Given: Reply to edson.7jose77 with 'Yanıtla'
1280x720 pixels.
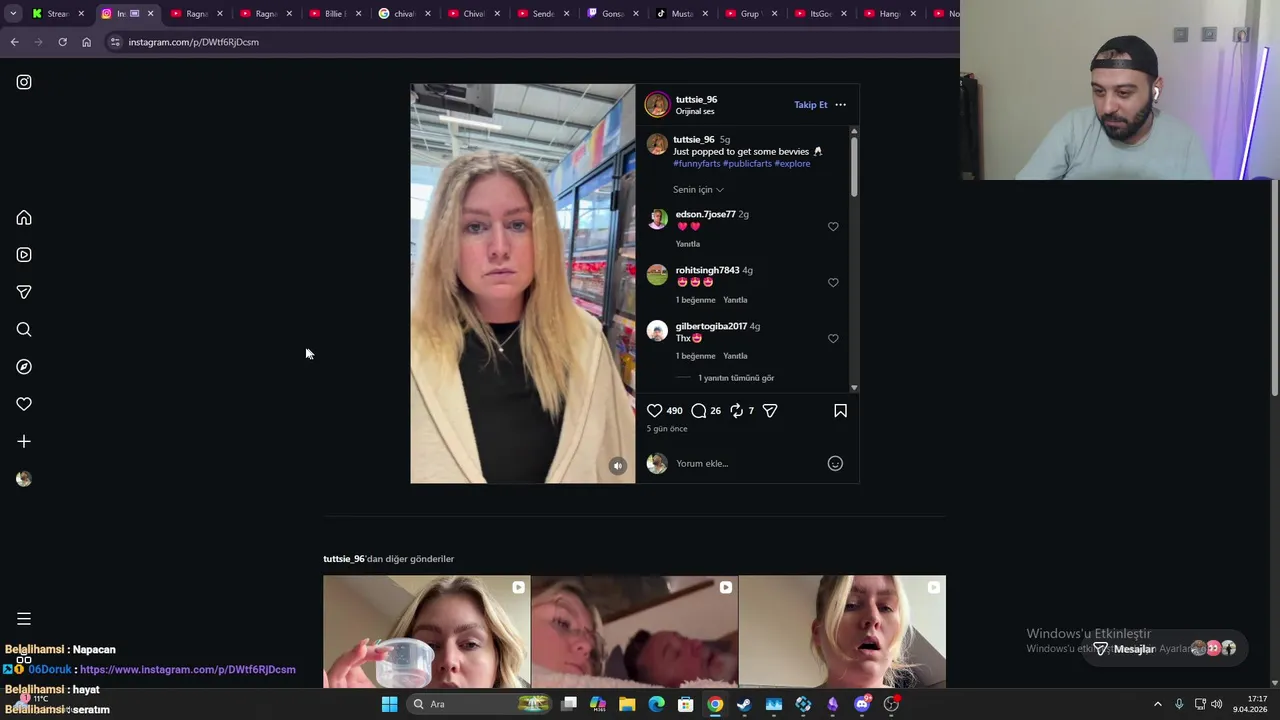Looking at the screenshot, I should click(688, 244).
